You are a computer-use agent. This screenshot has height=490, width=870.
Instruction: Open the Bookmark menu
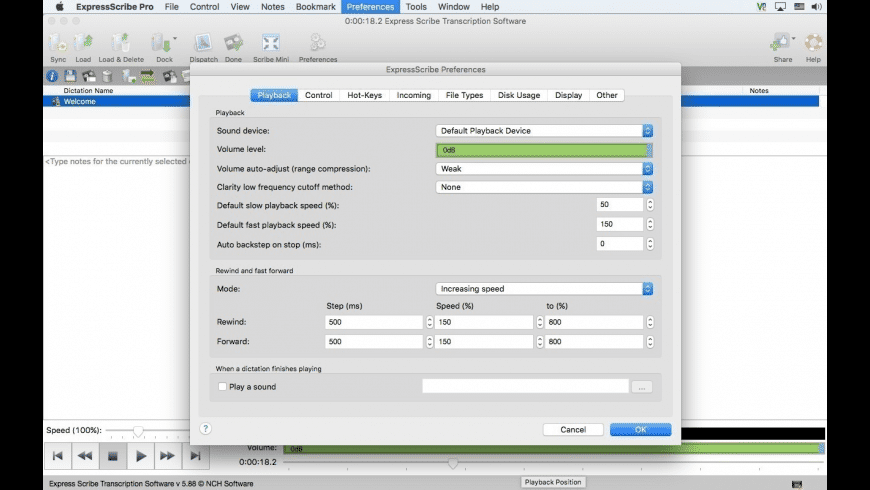point(316,7)
